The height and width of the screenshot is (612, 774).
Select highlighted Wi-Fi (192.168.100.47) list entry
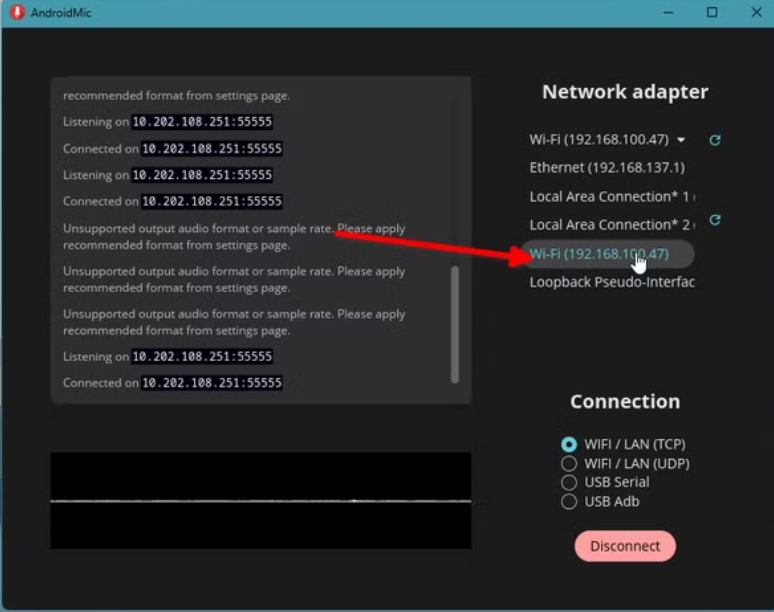[x=599, y=254]
